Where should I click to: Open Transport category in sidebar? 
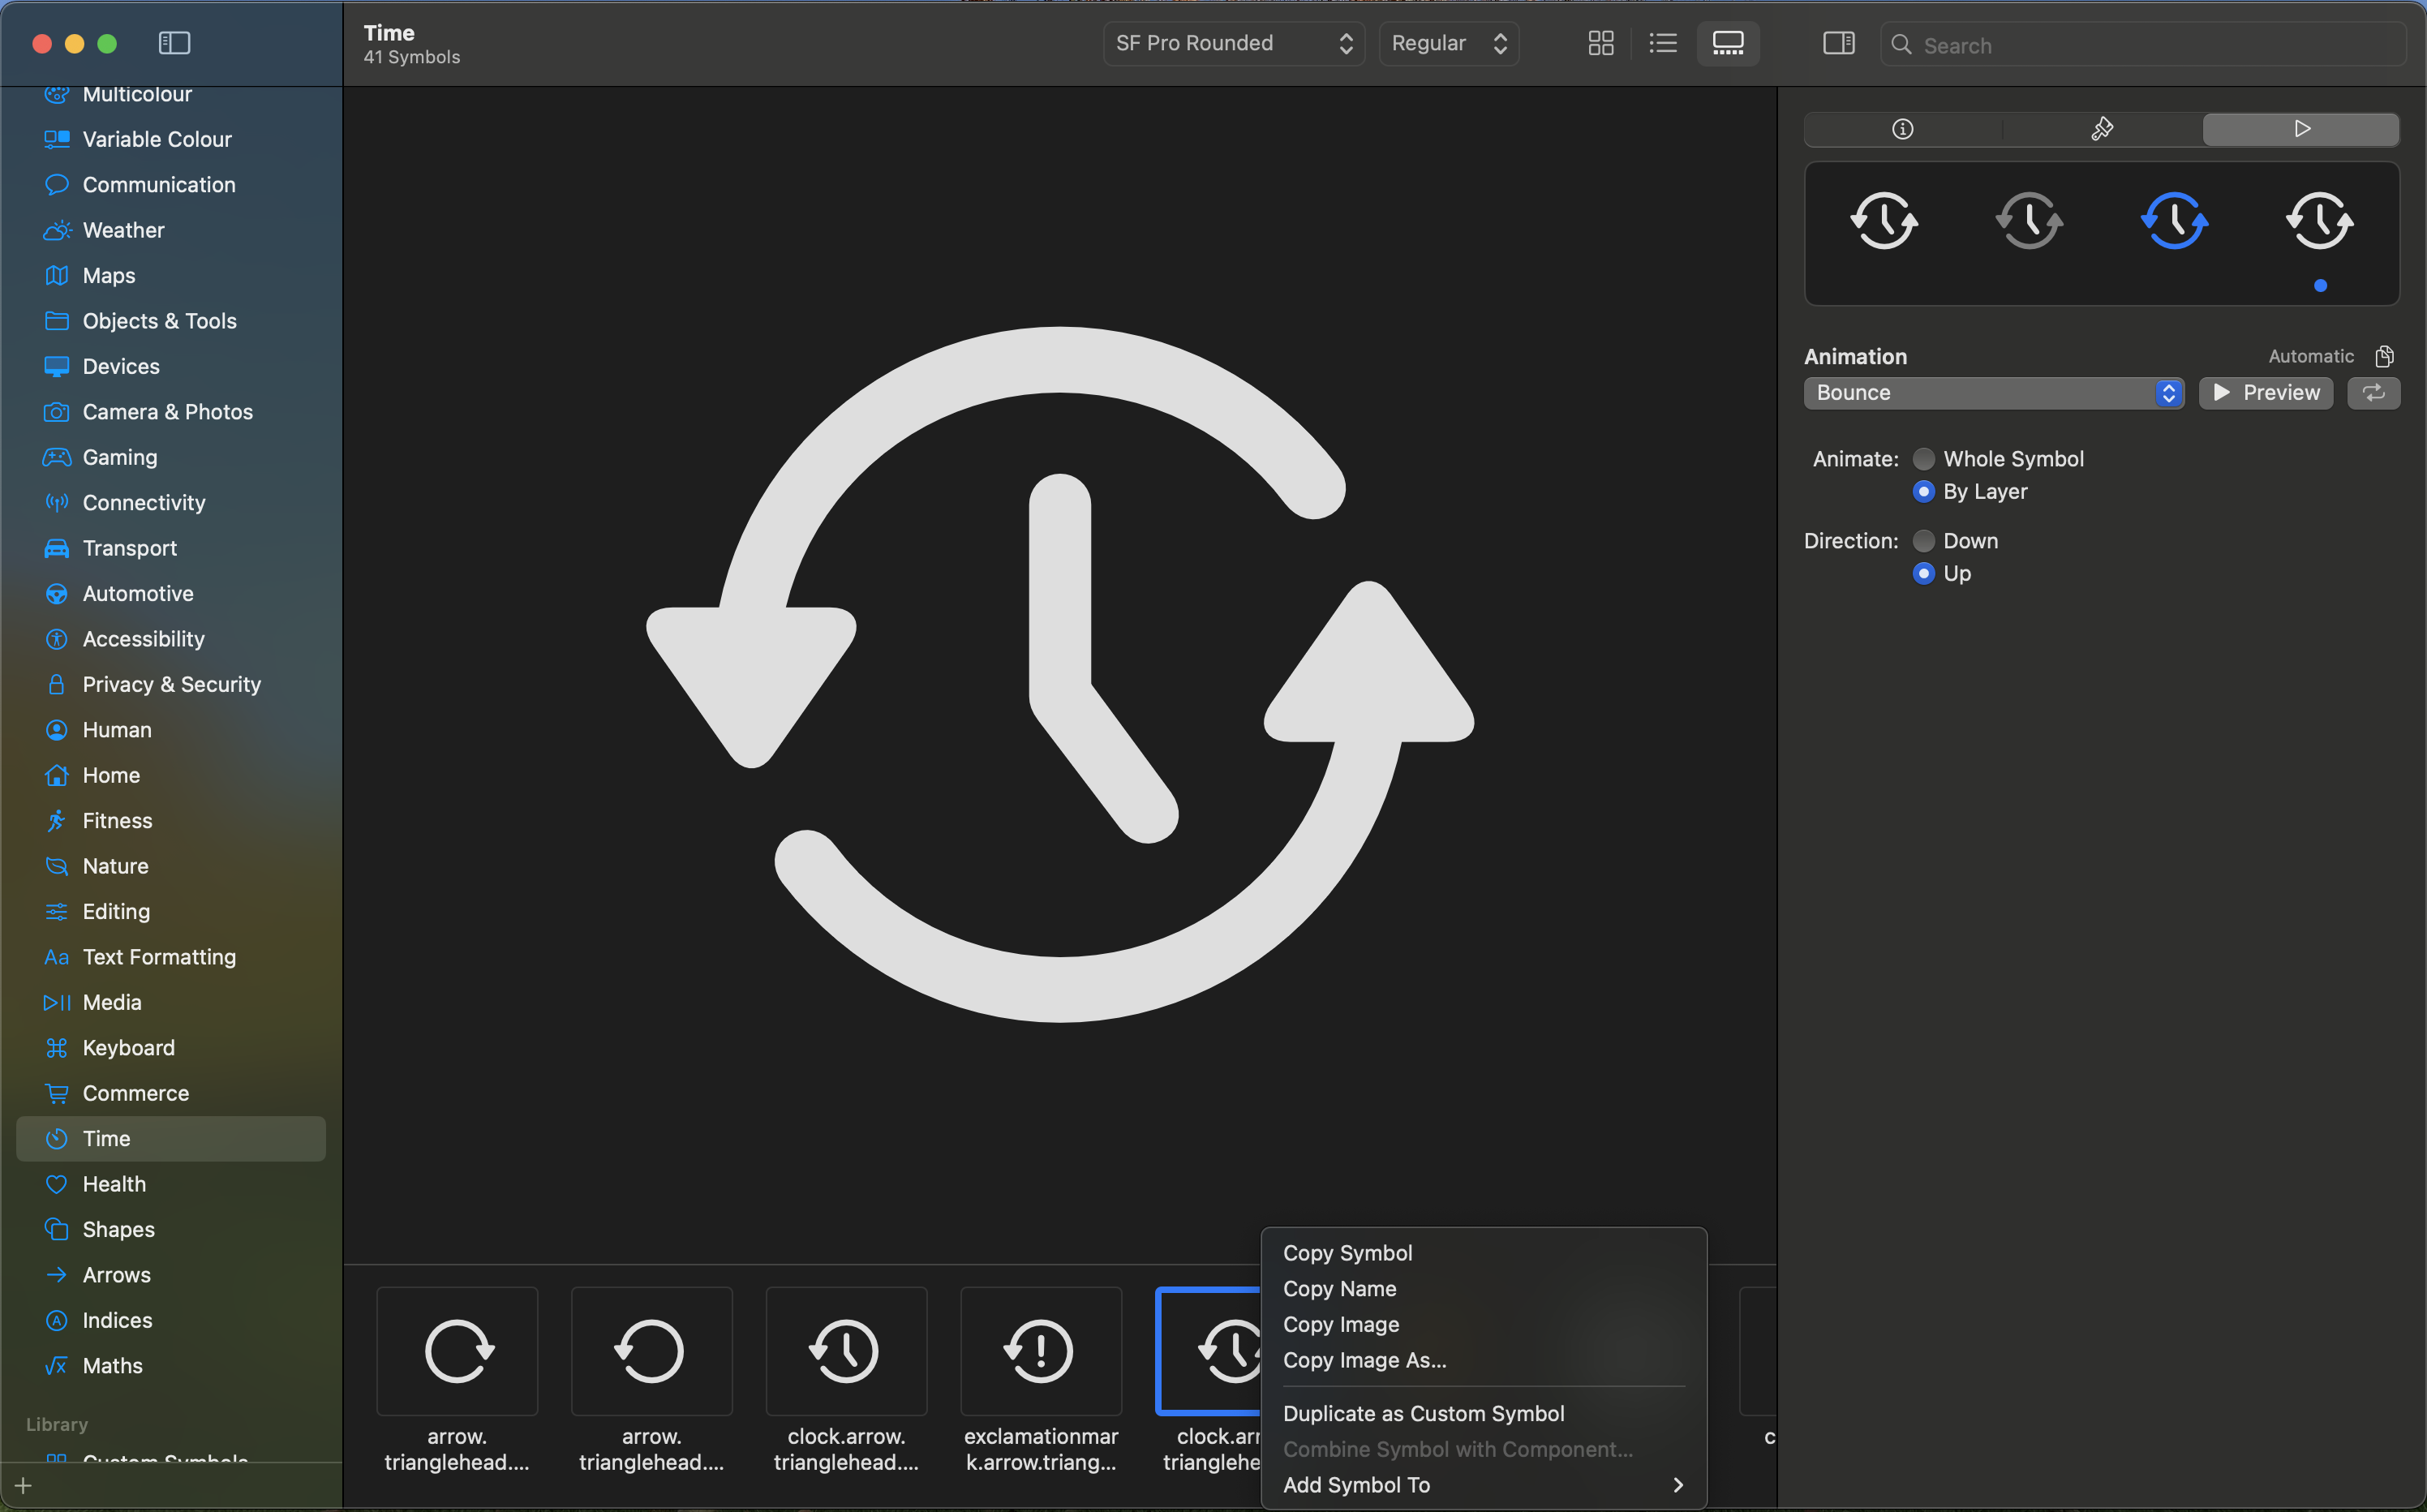pos(171,548)
